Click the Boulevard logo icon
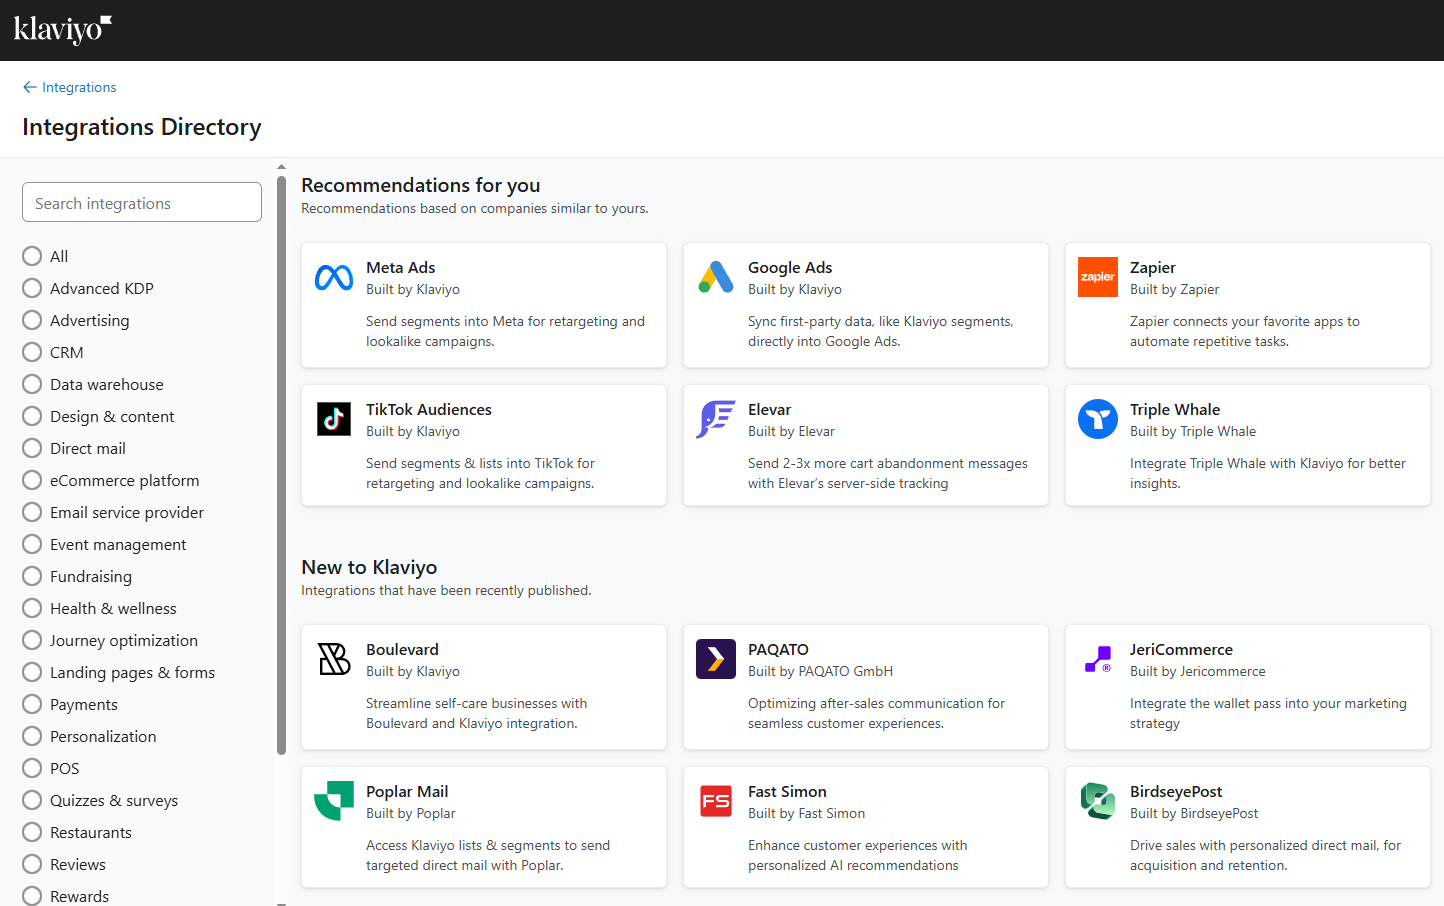 coord(334,659)
